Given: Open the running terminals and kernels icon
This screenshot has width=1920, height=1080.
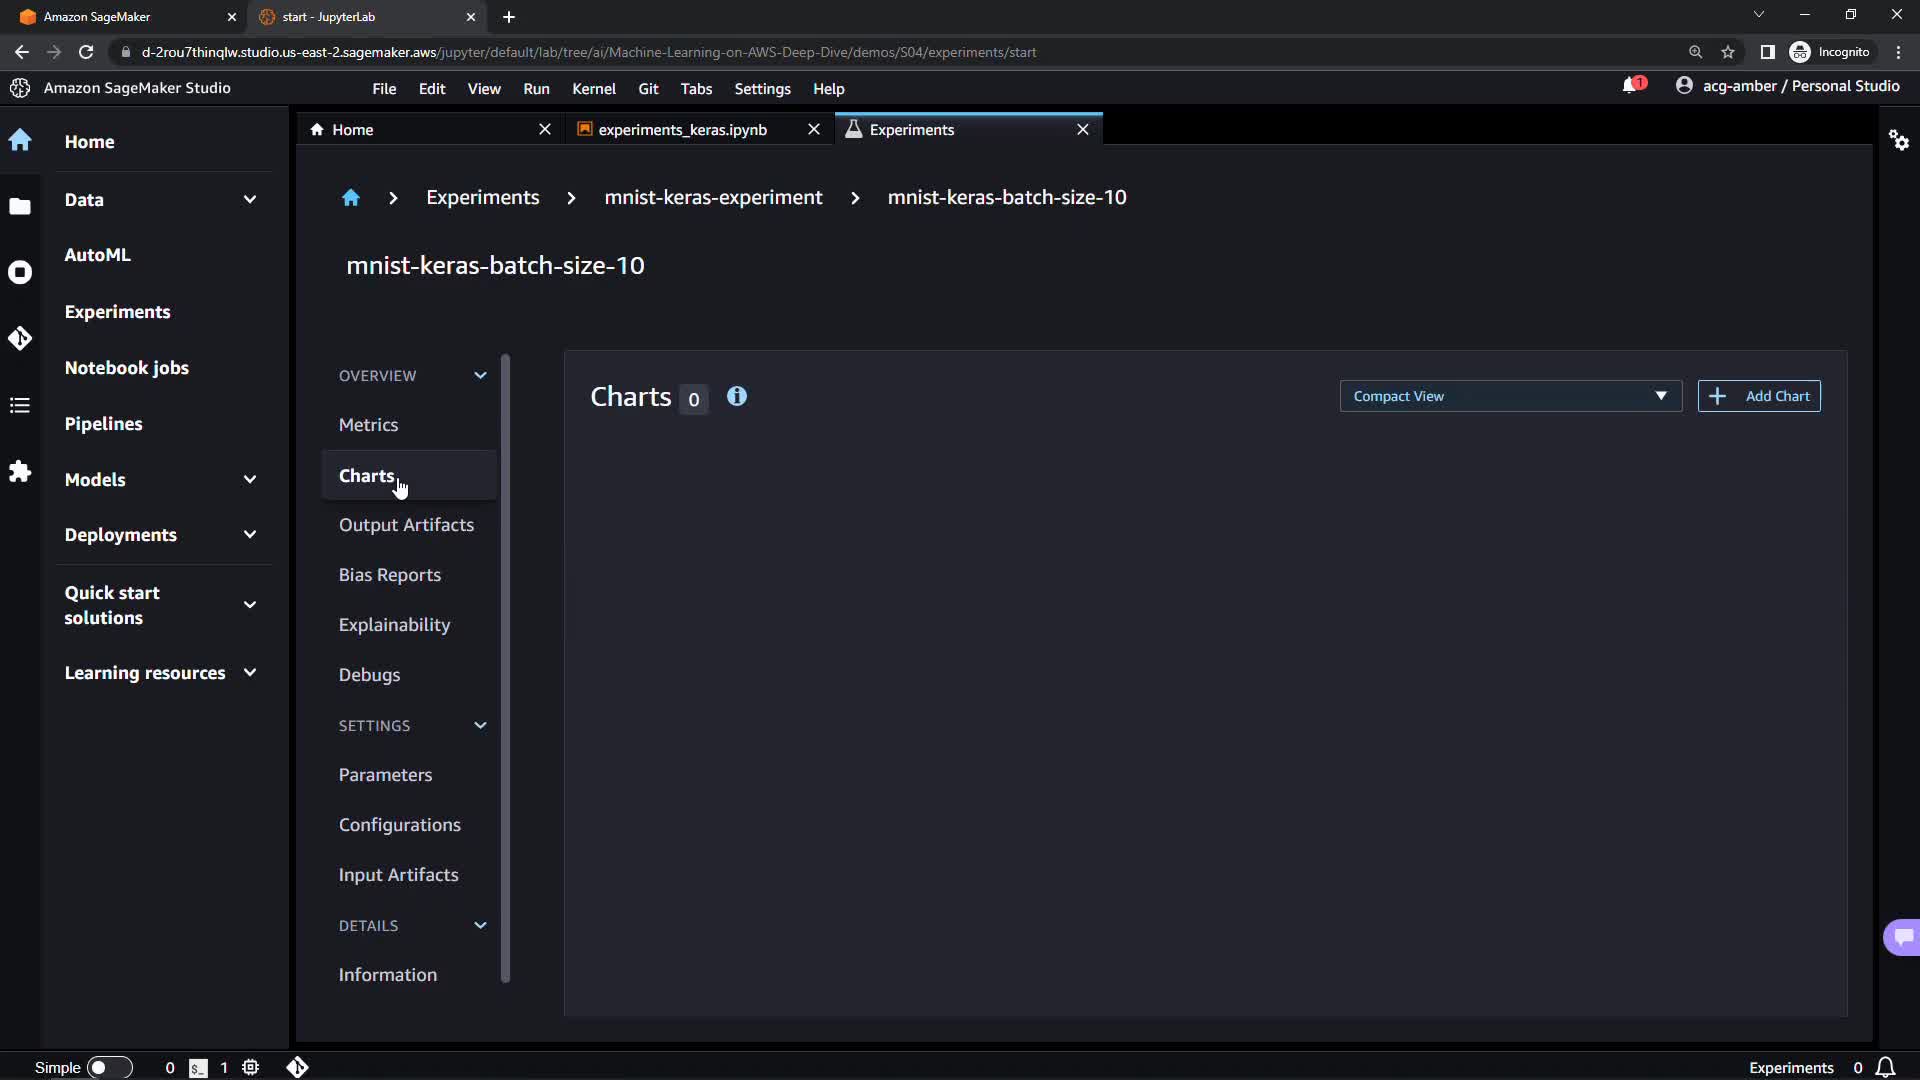Looking at the screenshot, I should click(20, 272).
